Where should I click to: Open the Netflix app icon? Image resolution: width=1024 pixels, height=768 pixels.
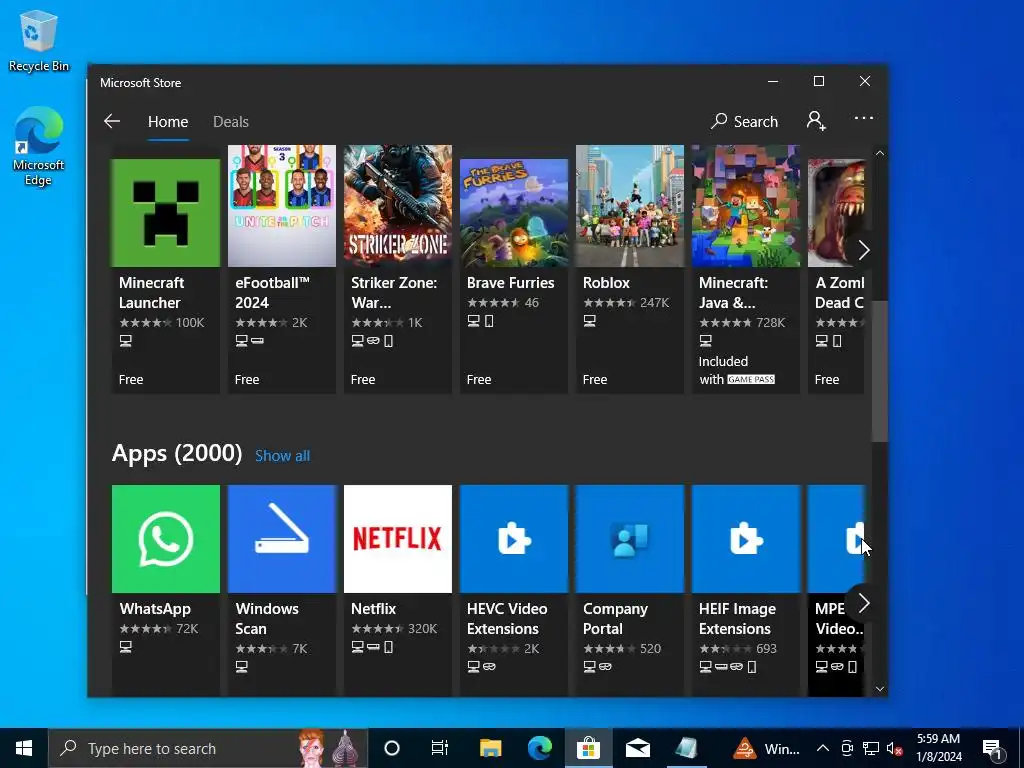click(398, 539)
